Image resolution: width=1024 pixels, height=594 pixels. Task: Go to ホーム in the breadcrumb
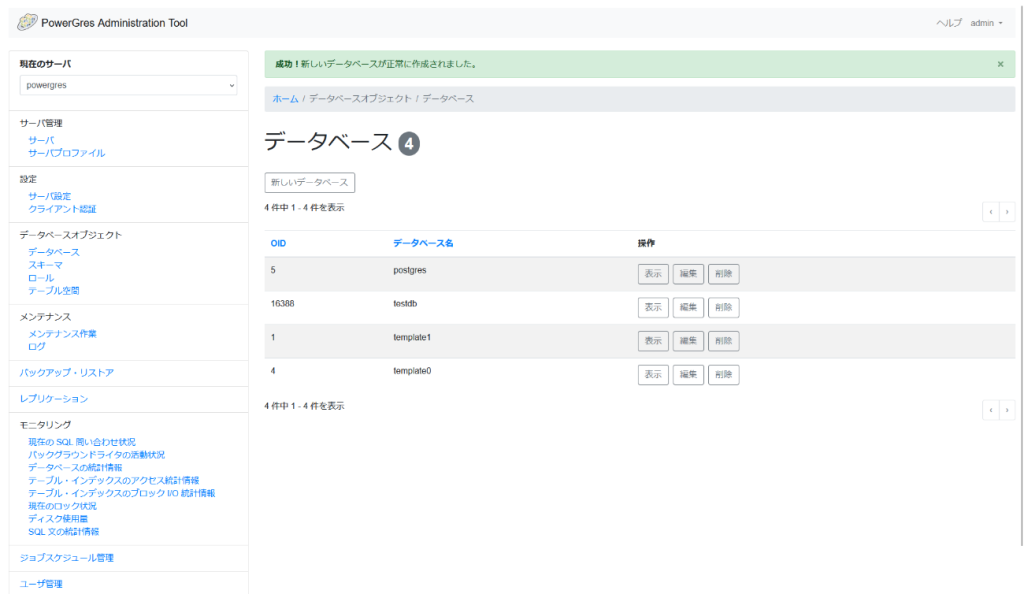tap(285, 99)
